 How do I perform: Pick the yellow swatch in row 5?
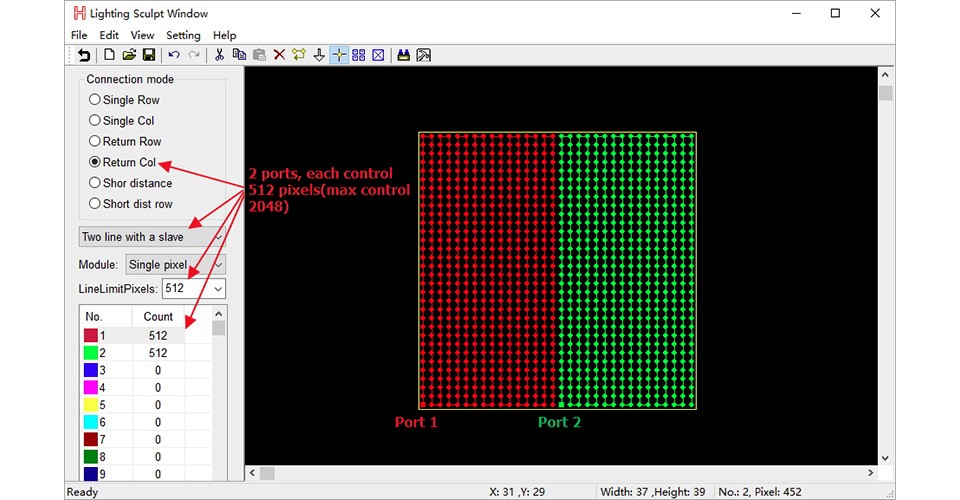(x=91, y=405)
